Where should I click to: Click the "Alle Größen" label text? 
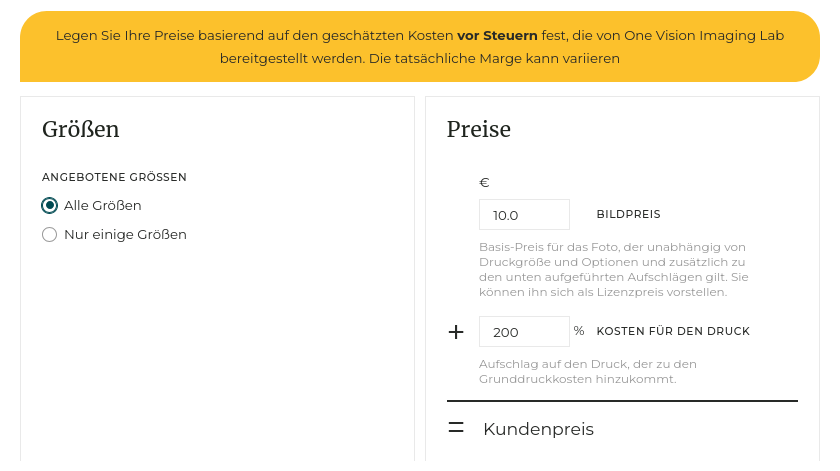pyautogui.click(x=103, y=206)
